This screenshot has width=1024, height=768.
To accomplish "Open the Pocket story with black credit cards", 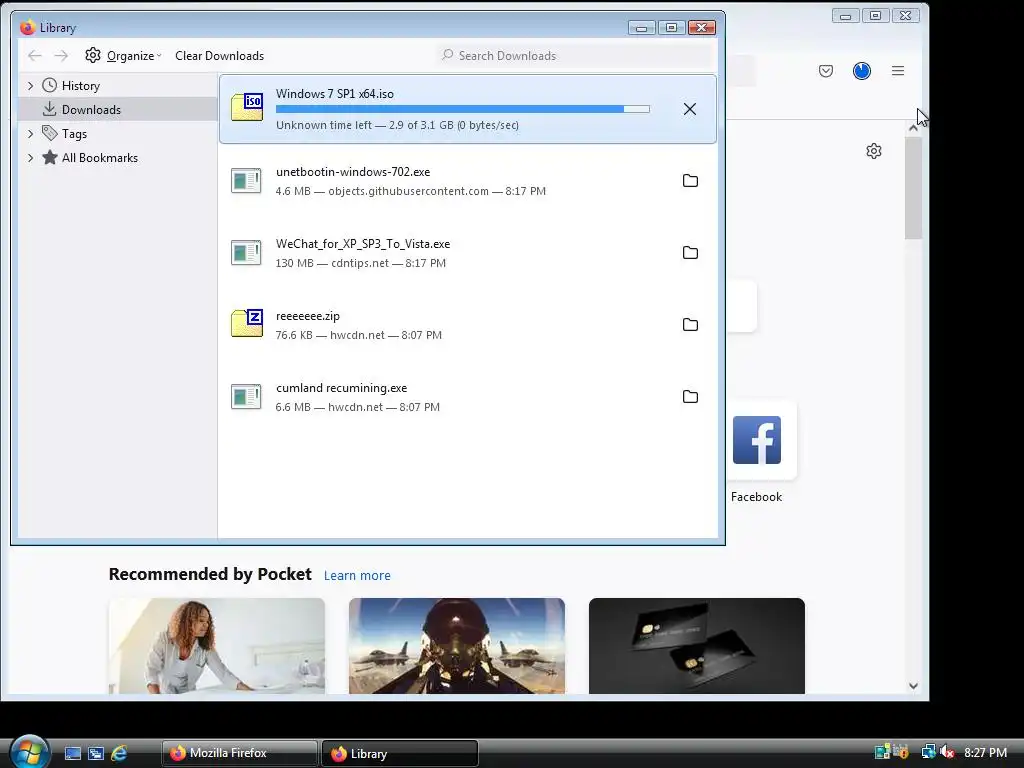I will pos(697,646).
